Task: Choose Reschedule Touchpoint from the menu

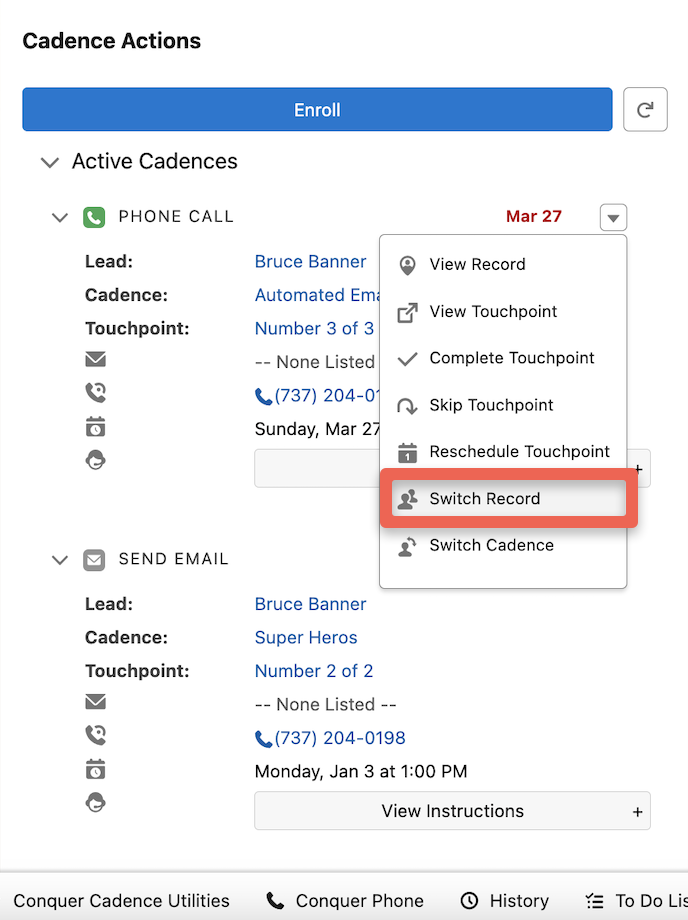Action: click(x=519, y=452)
